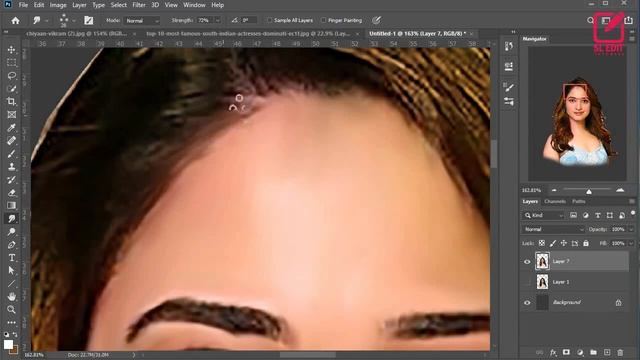Select the Quick Selection tool
The height and width of the screenshot is (360, 640).
(11, 89)
